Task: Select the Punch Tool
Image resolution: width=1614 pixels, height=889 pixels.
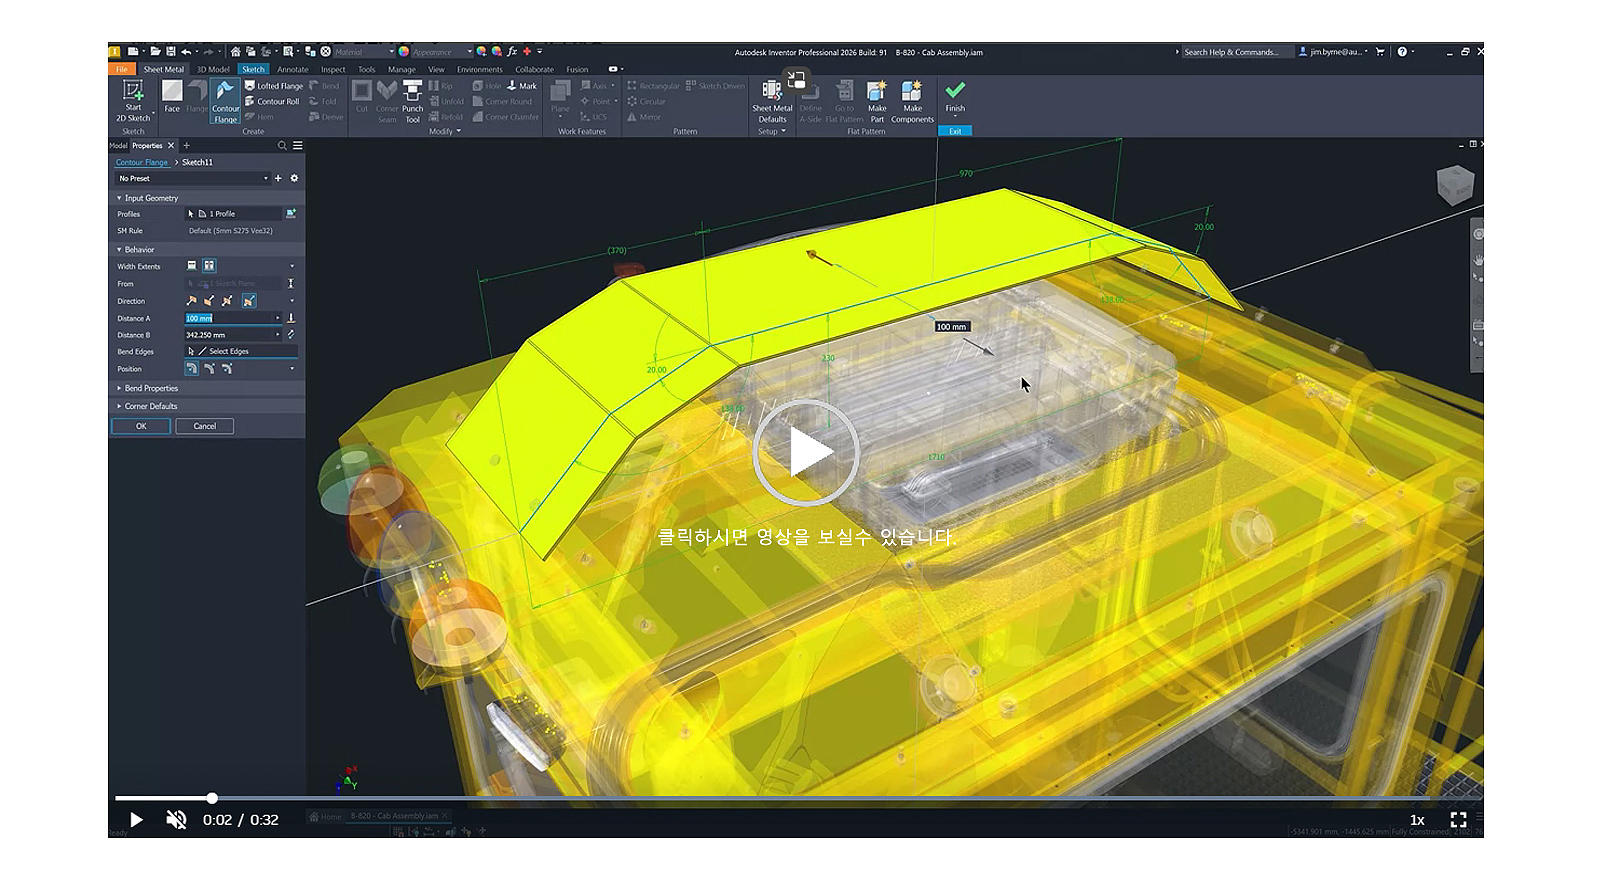Action: (412, 101)
